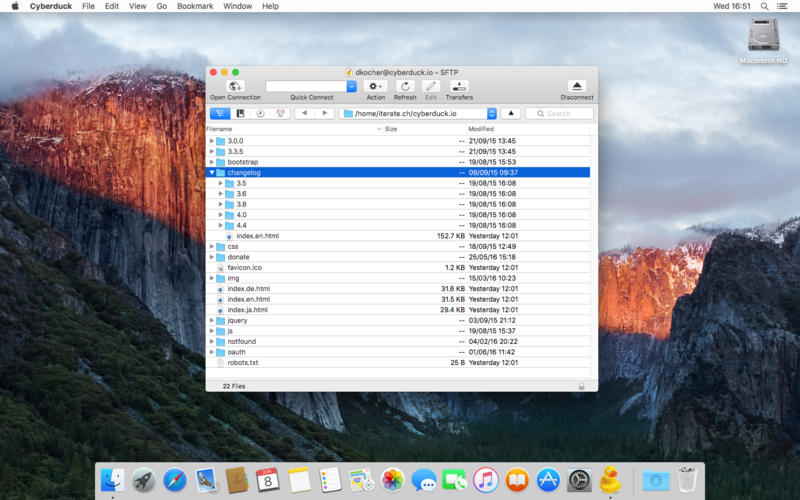This screenshot has height=500, width=800.
Task: Open the path /home/iterate.ch/cyberduck.io dropdown
Action: [491, 114]
